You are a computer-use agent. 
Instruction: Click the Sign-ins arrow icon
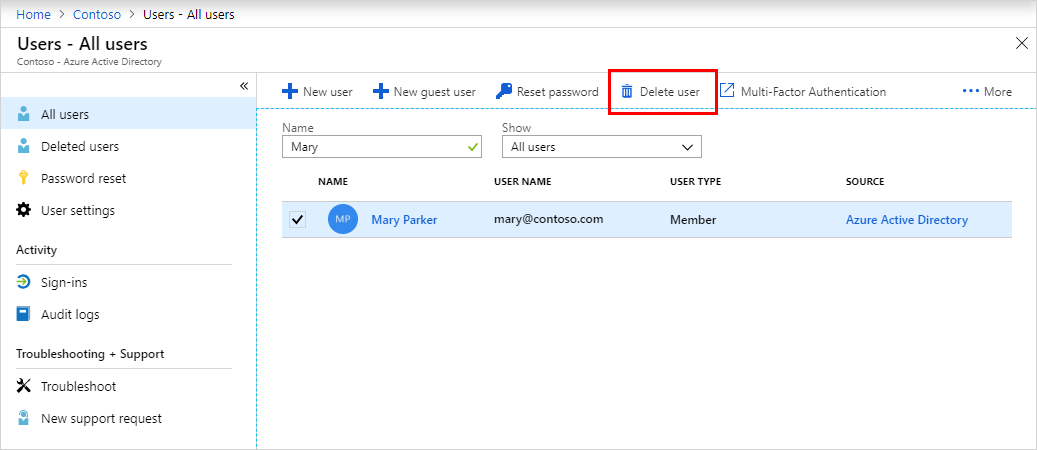point(24,283)
